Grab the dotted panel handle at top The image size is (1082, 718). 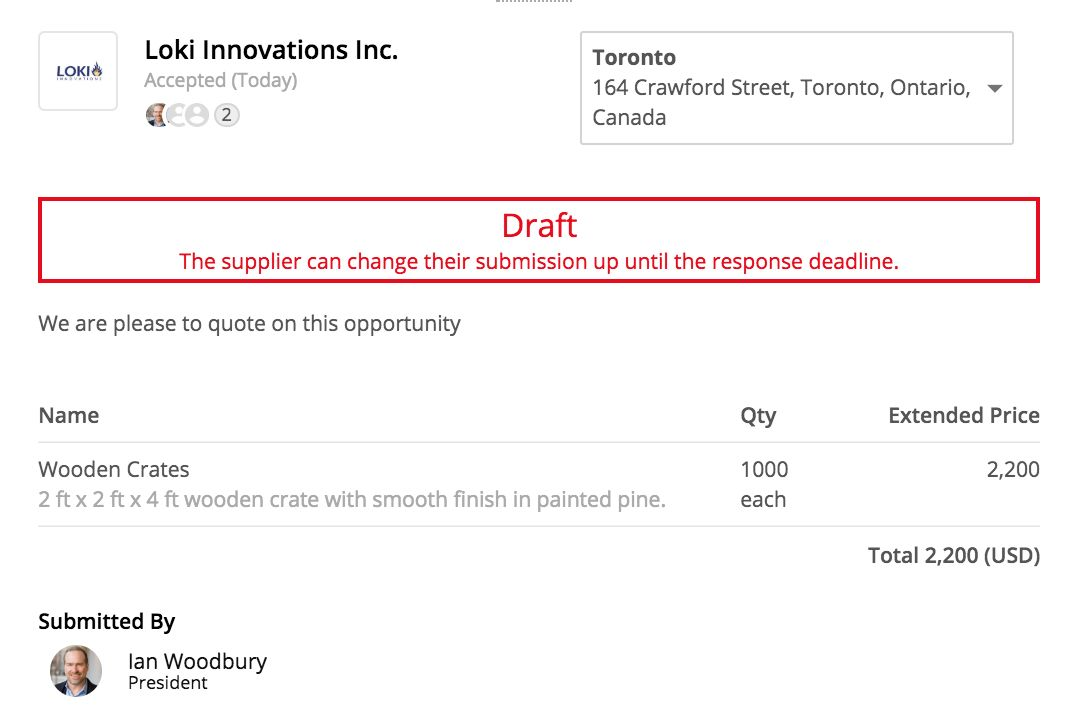click(x=533, y=1)
